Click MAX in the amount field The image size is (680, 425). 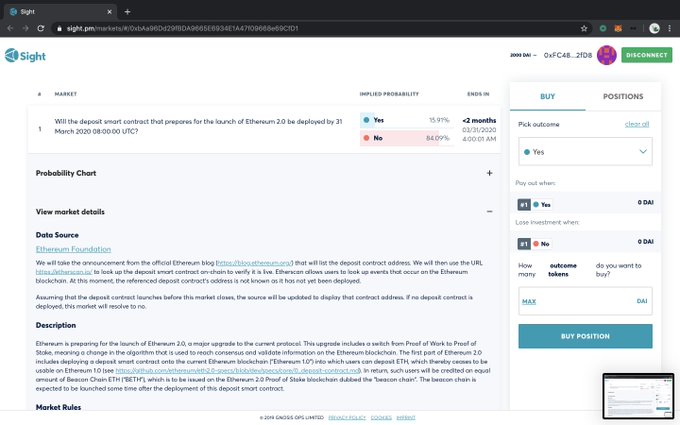pyautogui.click(x=529, y=301)
